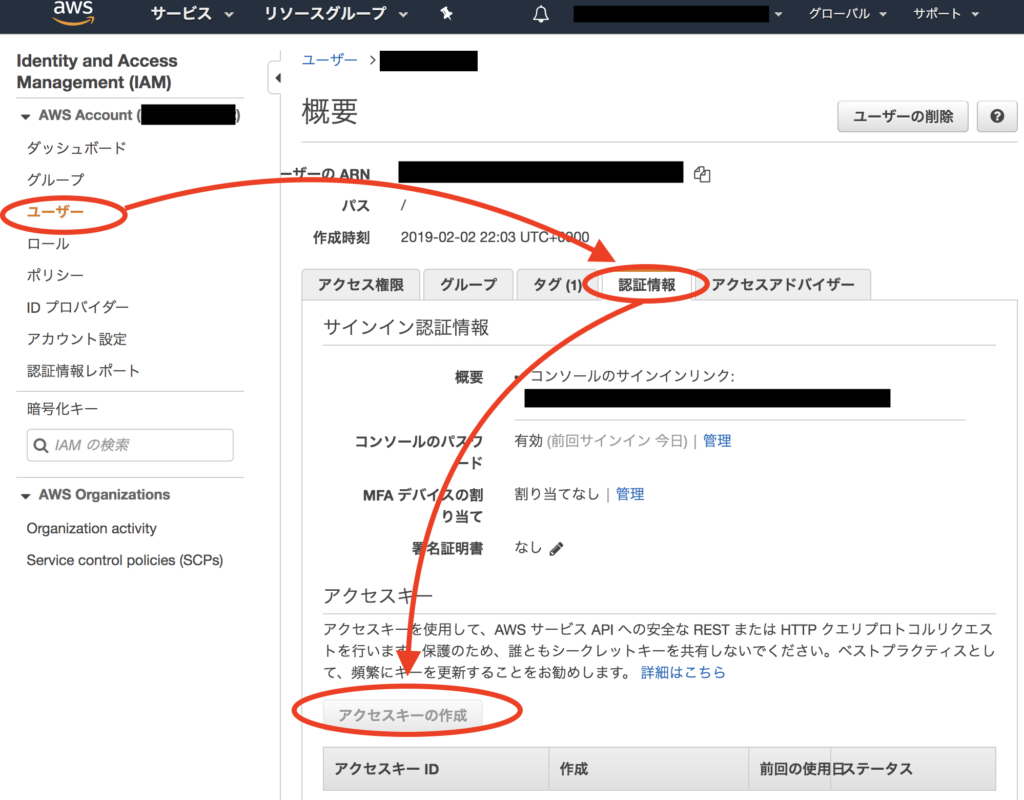Image resolution: width=1024 pixels, height=800 pixels.
Task: Collapse the AWS Account section
Action: tap(25, 116)
